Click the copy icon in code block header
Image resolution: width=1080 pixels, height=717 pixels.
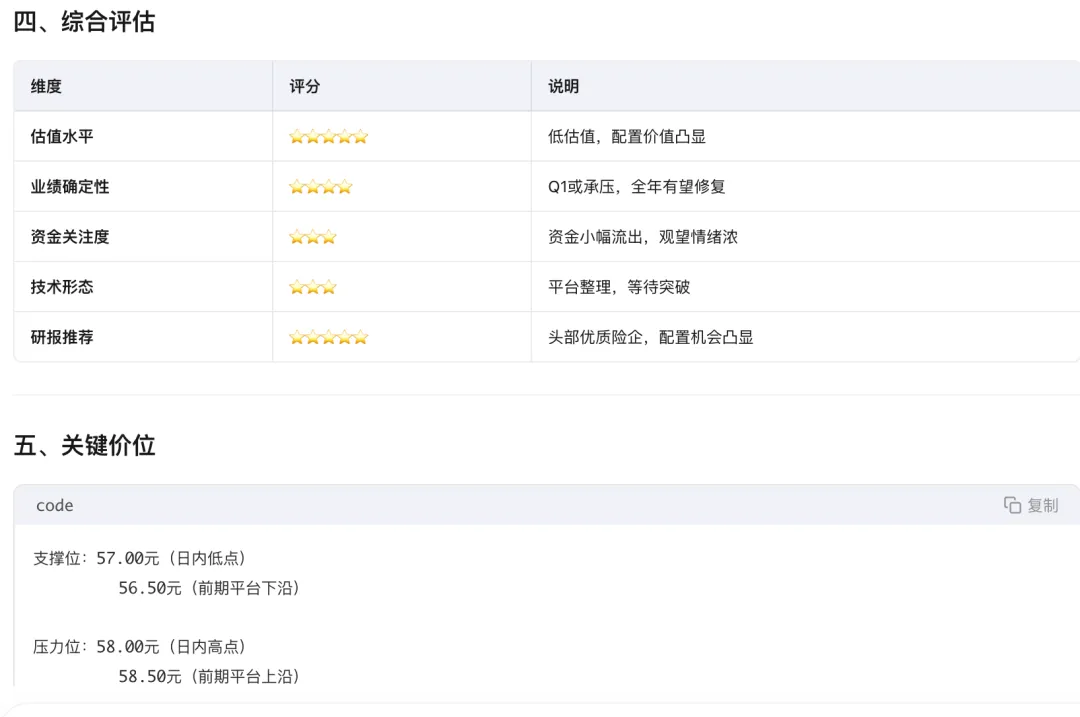click(1012, 505)
